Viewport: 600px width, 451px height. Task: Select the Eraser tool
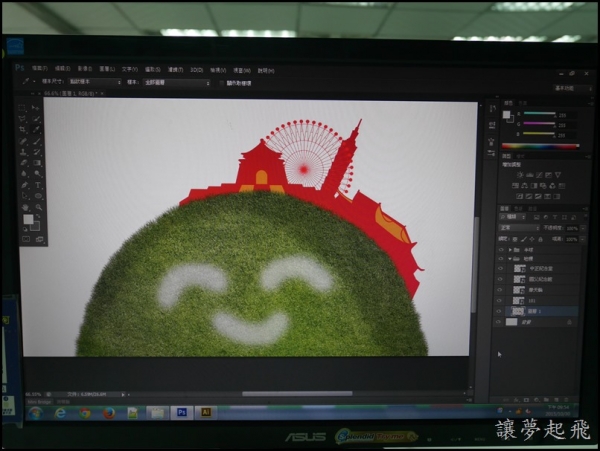(x=23, y=163)
